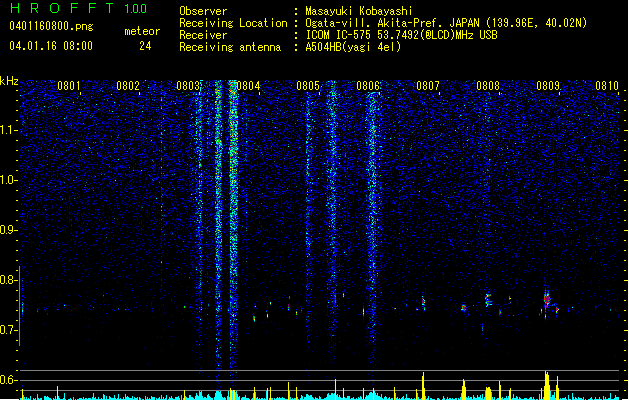Click the 0.6 kHz axis label
629x400 pixels.
pos(9,380)
